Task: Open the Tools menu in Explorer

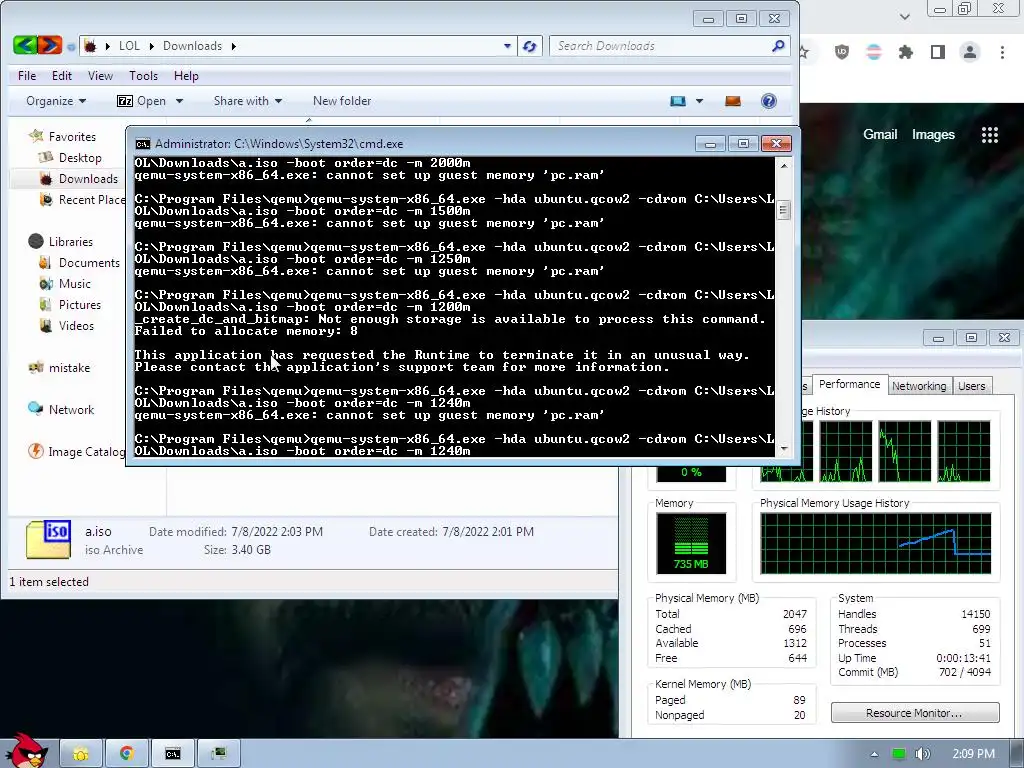Action: point(143,76)
